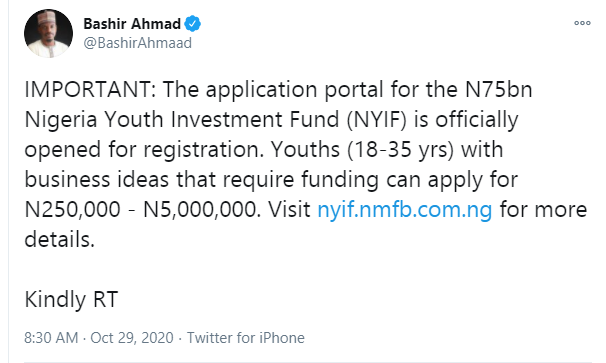Image resolution: width=606 pixels, height=363 pixels.
Task: Click the word registration. in the tweet
Action: [x=203, y=150]
